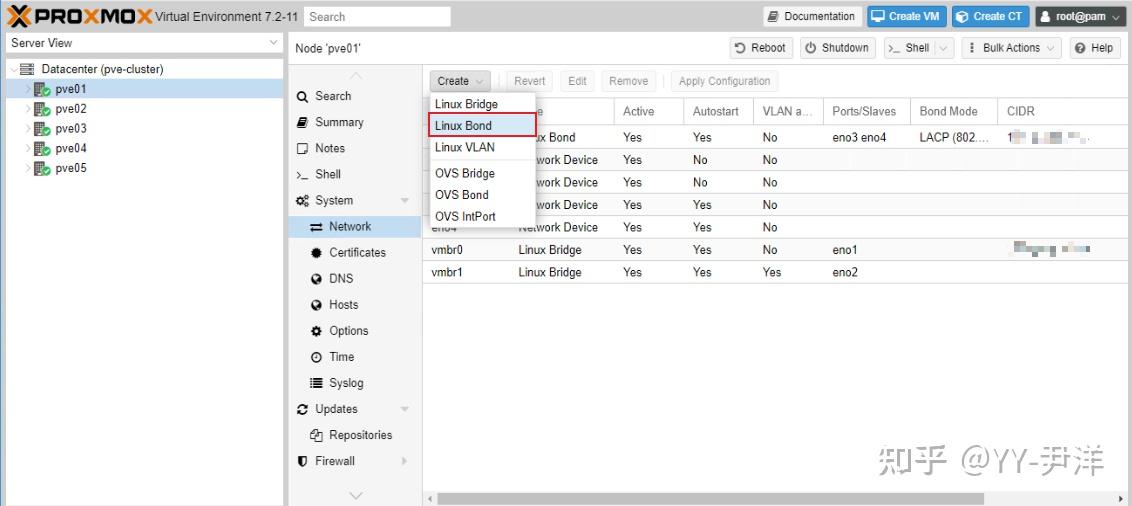Image resolution: width=1132 pixels, height=506 pixels.
Task: Click the Shutdown button
Action: click(x=837, y=48)
